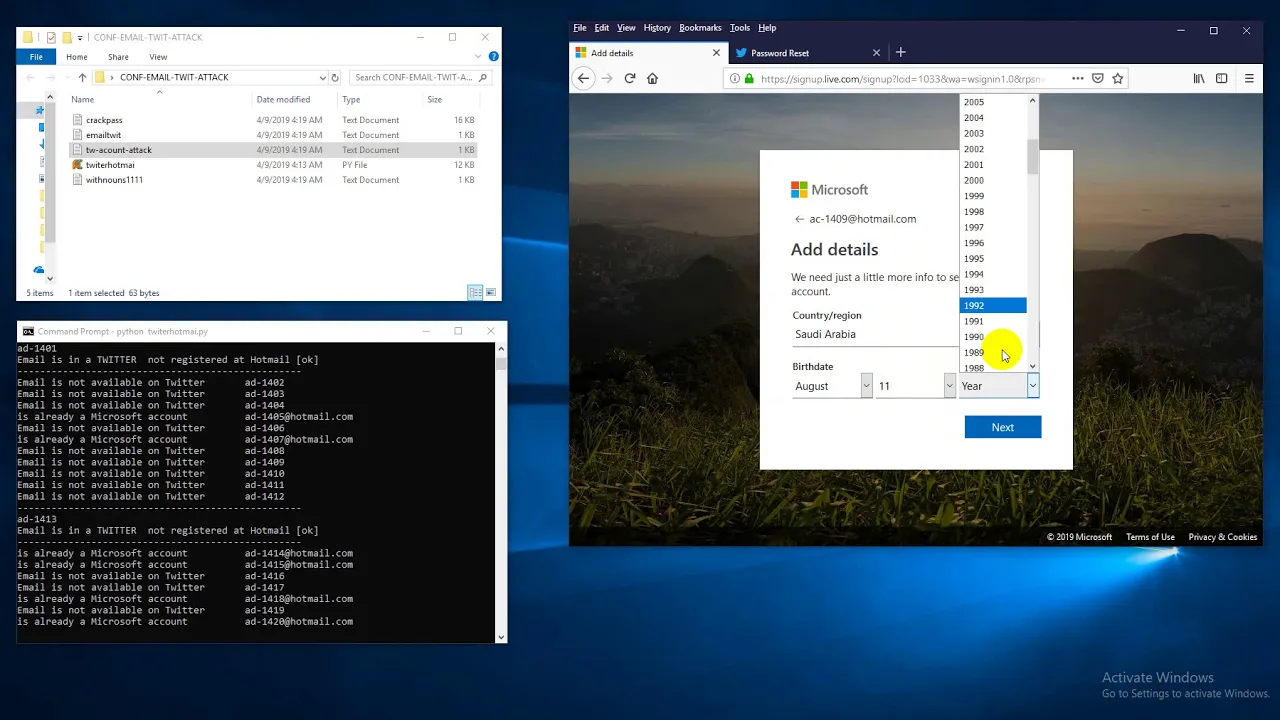Open Firefox library icon
Image resolution: width=1280 pixels, height=720 pixels.
(x=1199, y=78)
